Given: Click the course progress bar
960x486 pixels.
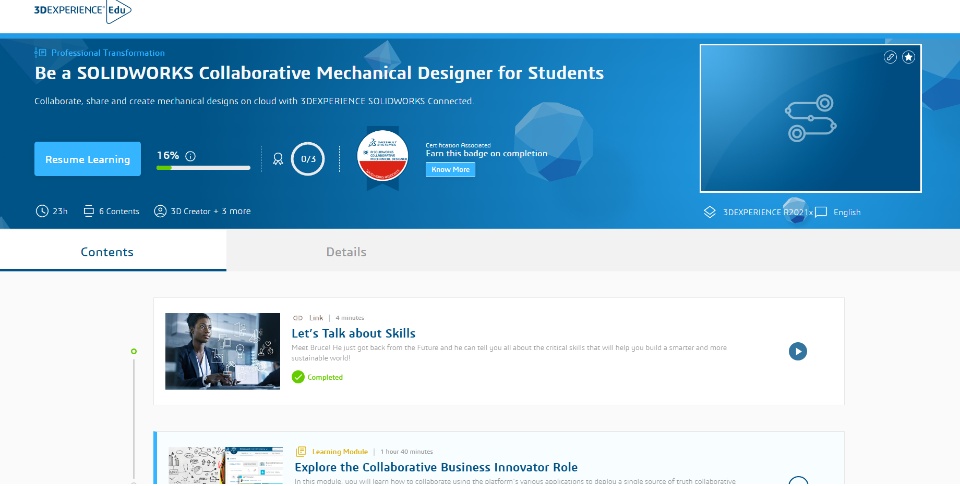Looking at the screenshot, I should coord(204,168).
